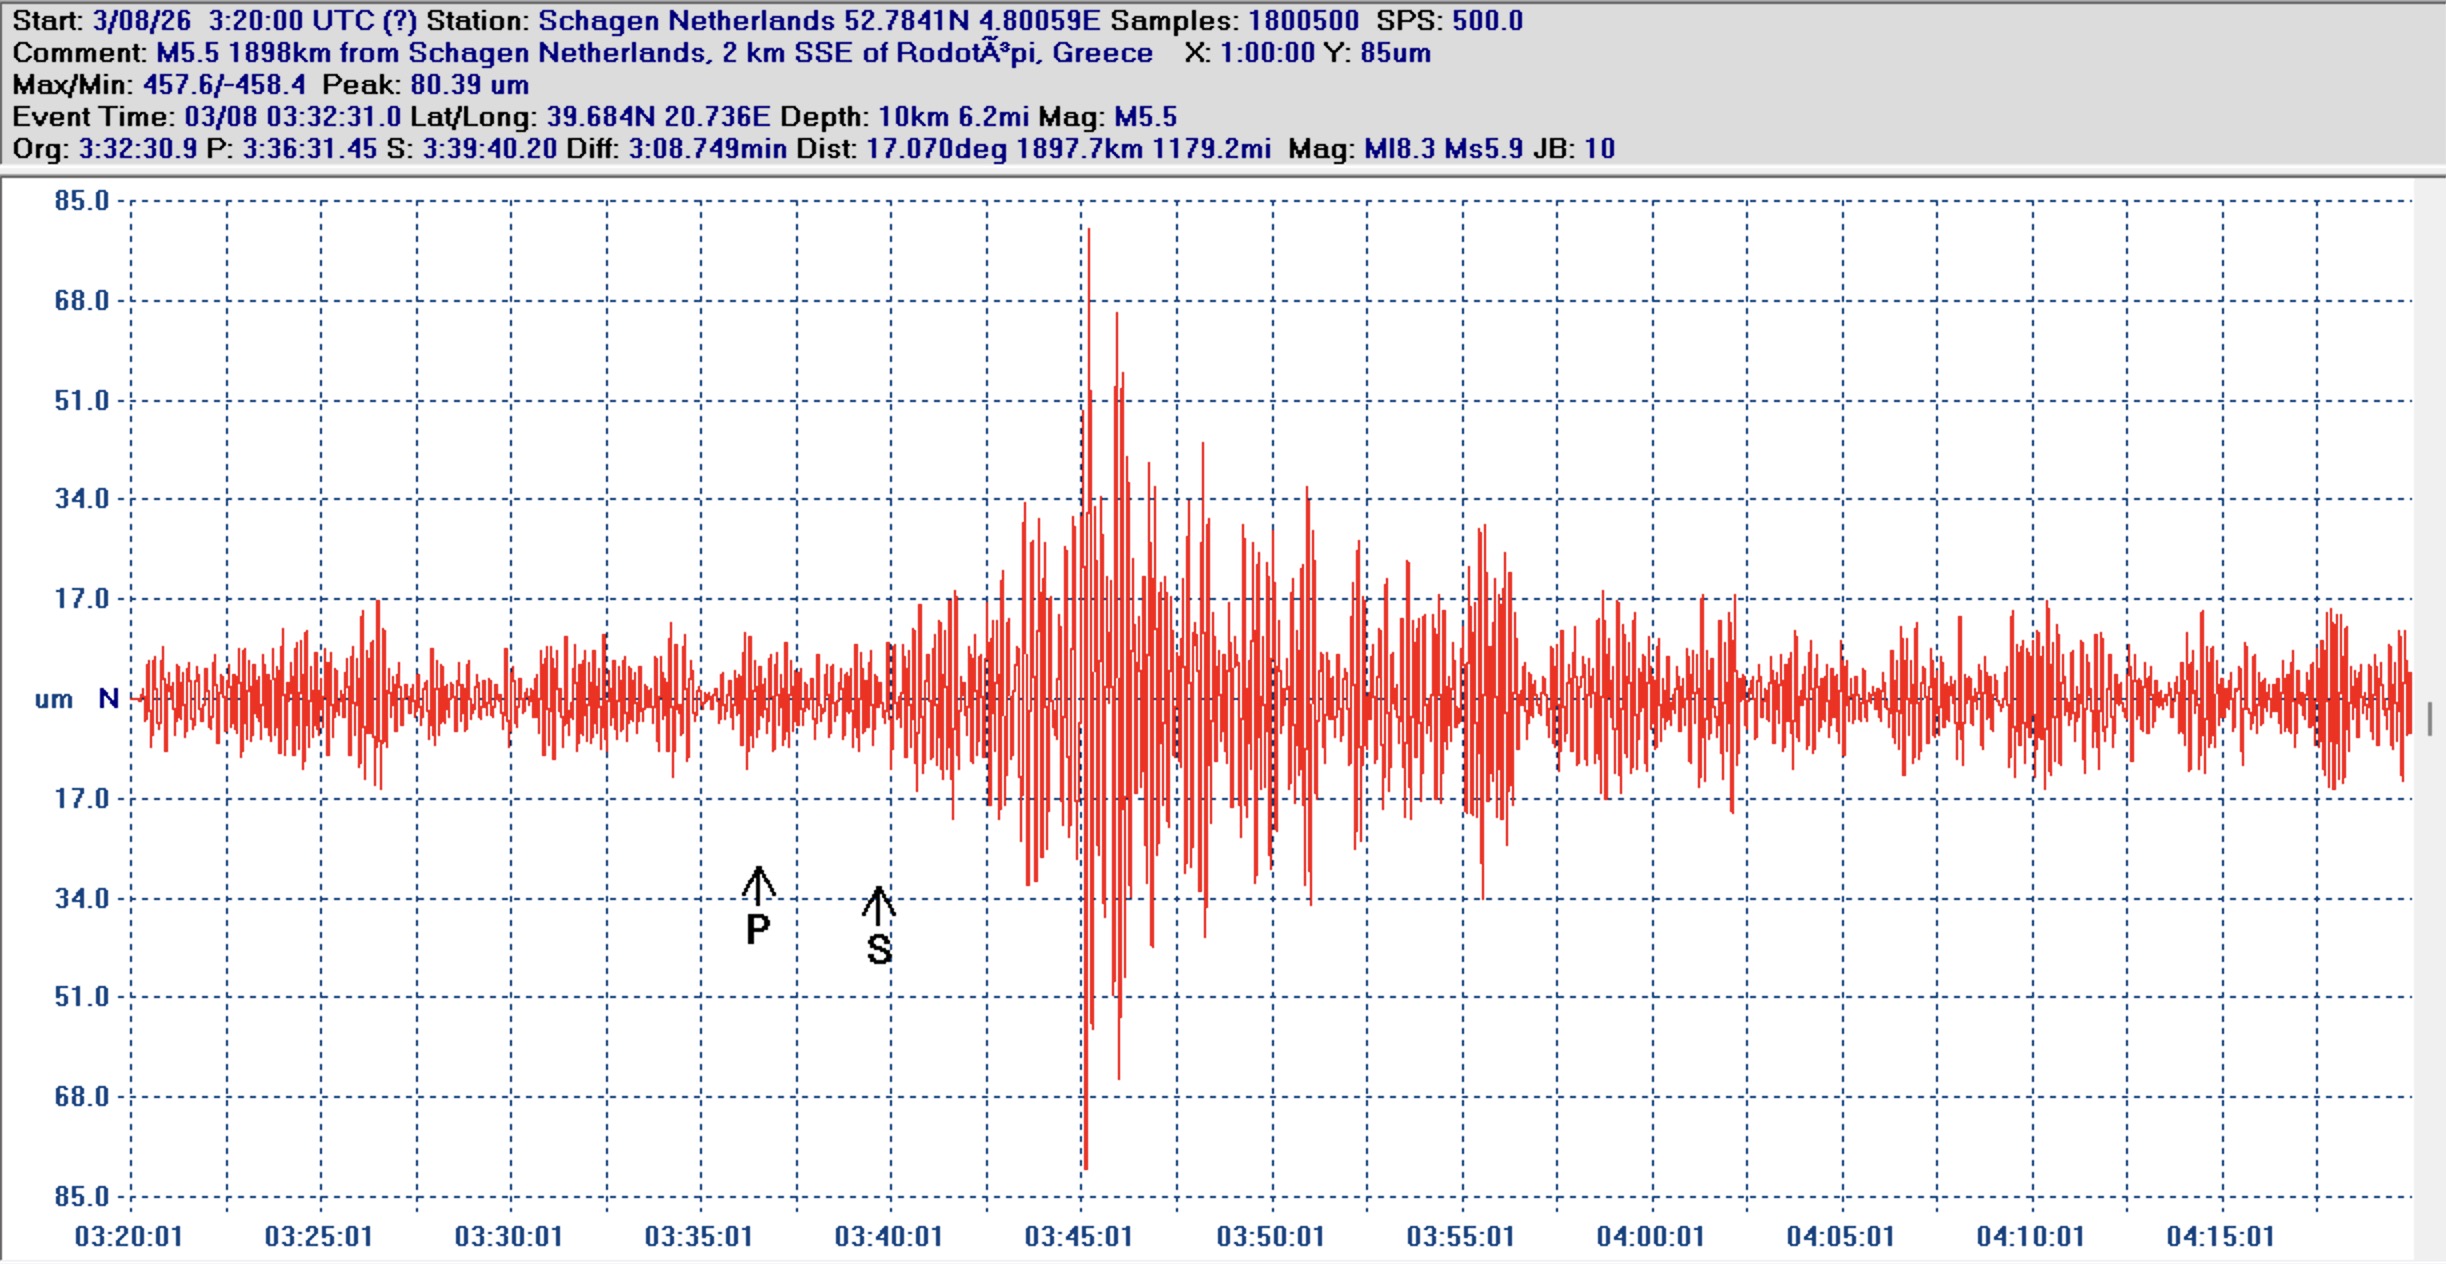This screenshot has width=2446, height=1264.
Task: Click the N channel label beside the trace
Action: [109, 699]
